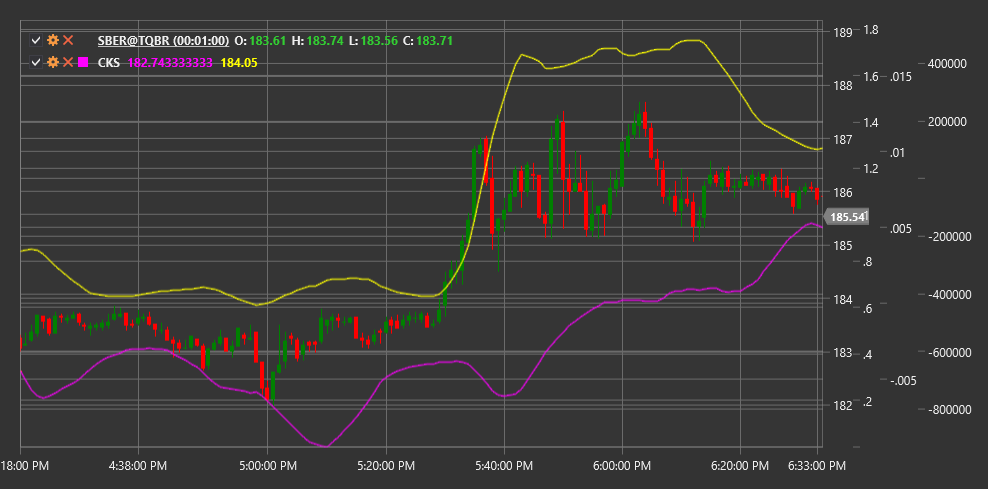This screenshot has width=988, height=489.
Task: Click the -200000 axis label
Action: point(948,237)
